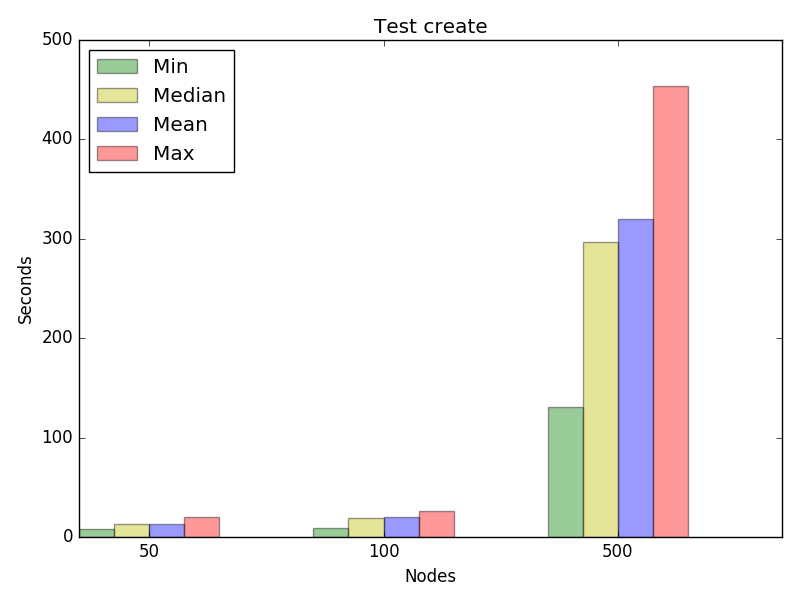Click the 'Median' legend text
800x600 pixels.
tap(189, 96)
